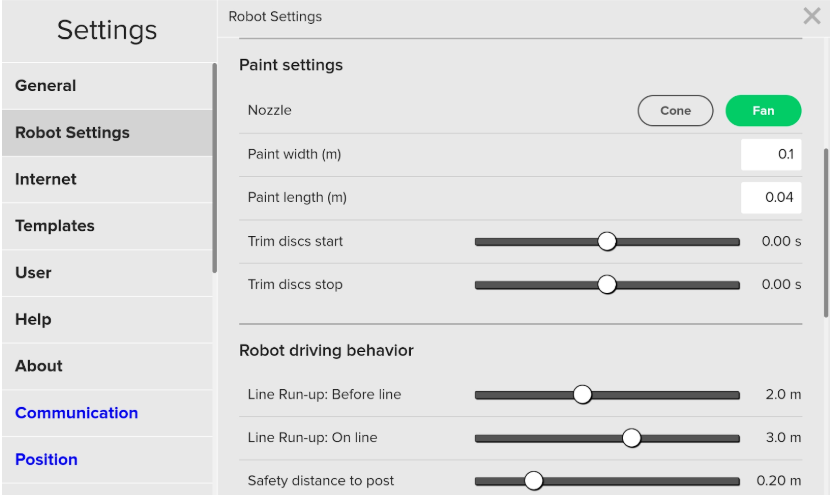The width and height of the screenshot is (832, 497).
Task: Click the Paint width input field
Action: coord(771,155)
